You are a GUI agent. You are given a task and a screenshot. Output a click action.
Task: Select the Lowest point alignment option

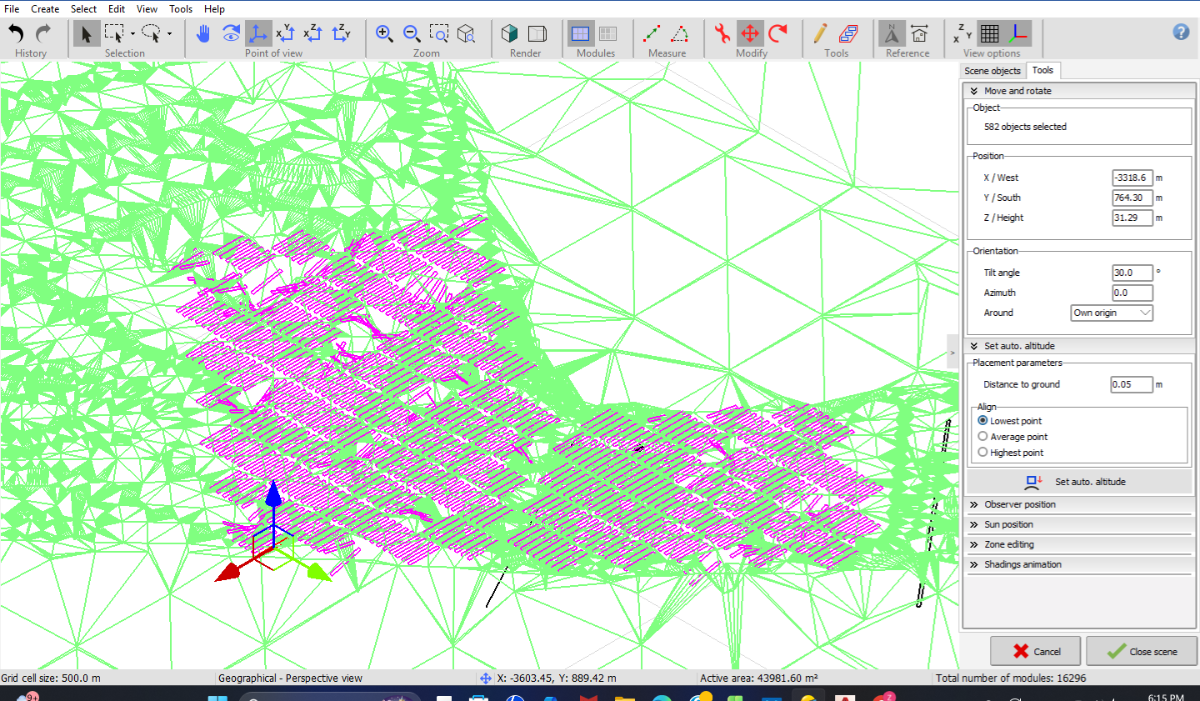pyautogui.click(x=982, y=421)
